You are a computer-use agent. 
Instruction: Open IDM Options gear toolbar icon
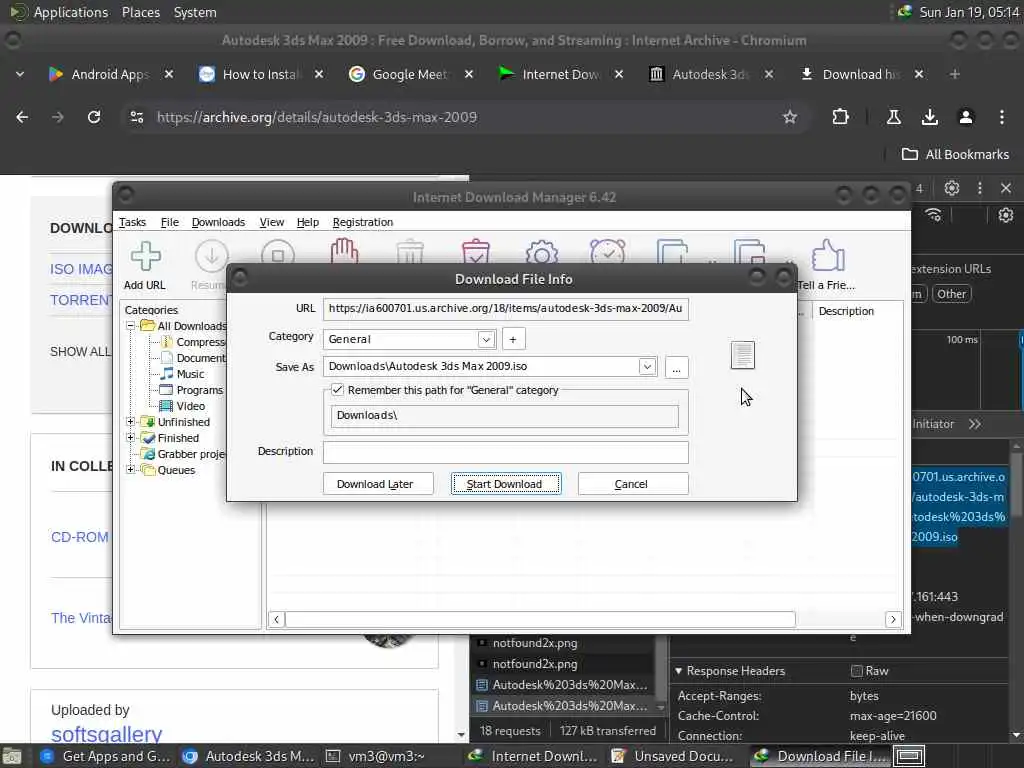pos(541,252)
